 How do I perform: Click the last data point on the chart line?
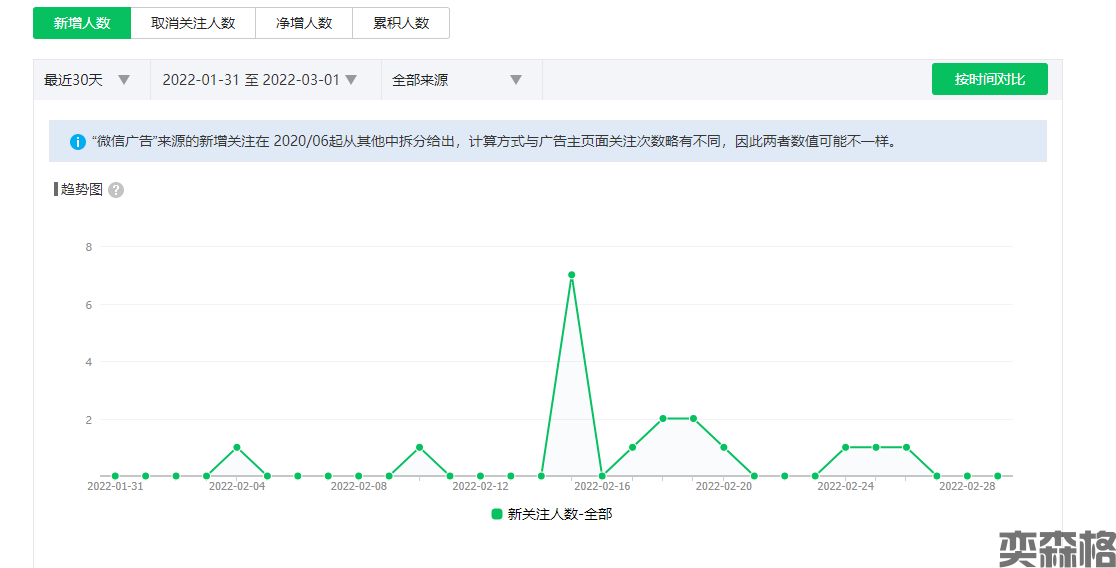(998, 476)
